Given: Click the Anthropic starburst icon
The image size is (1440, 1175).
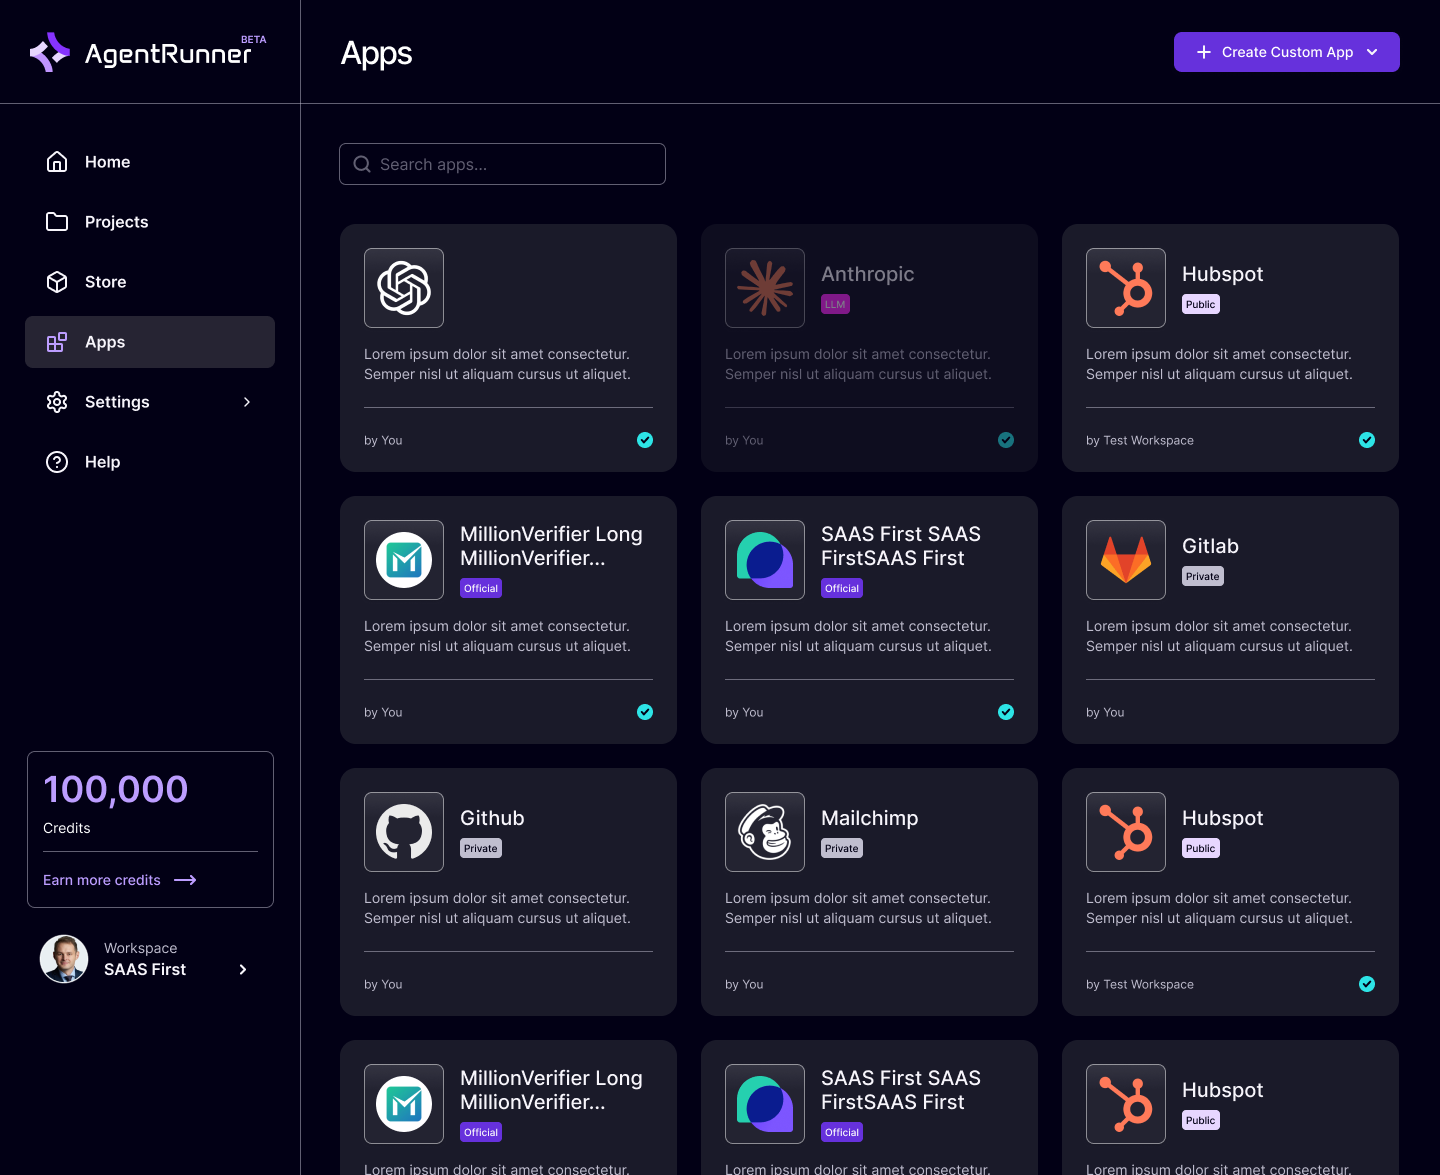Looking at the screenshot, I should point(765,288).
